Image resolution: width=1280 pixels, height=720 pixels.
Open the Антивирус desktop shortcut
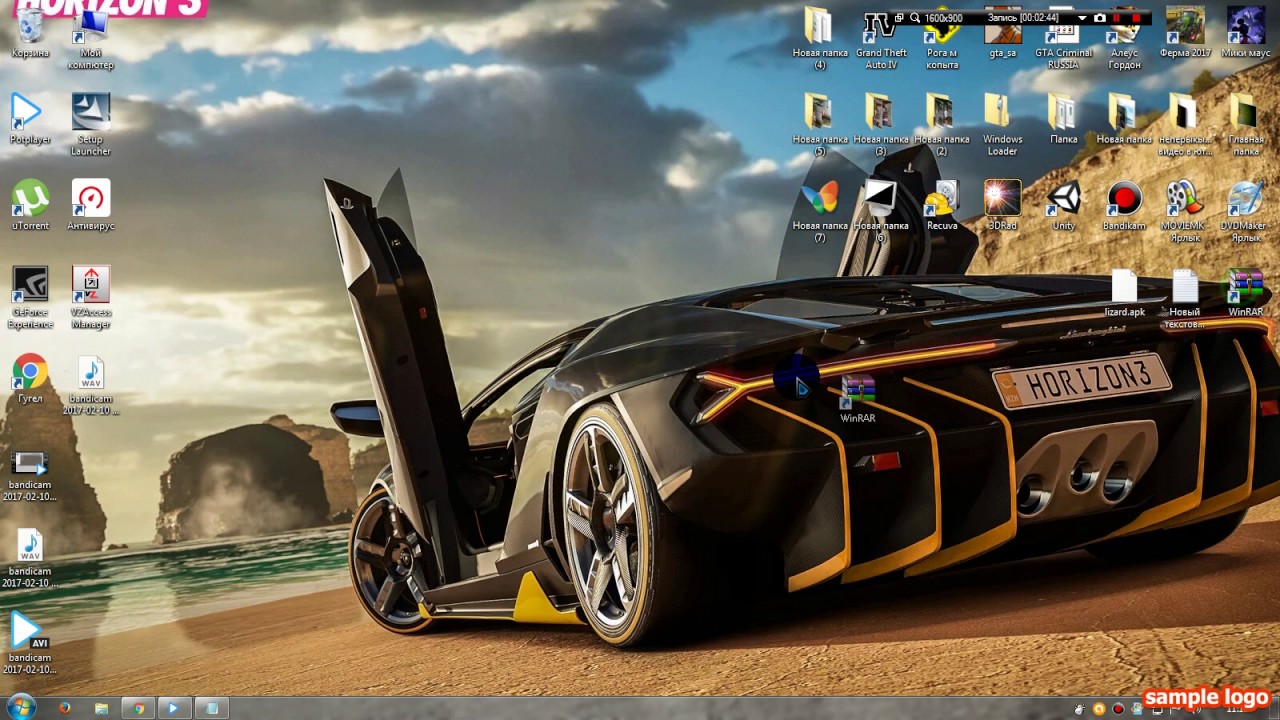[x=91, y=205]
